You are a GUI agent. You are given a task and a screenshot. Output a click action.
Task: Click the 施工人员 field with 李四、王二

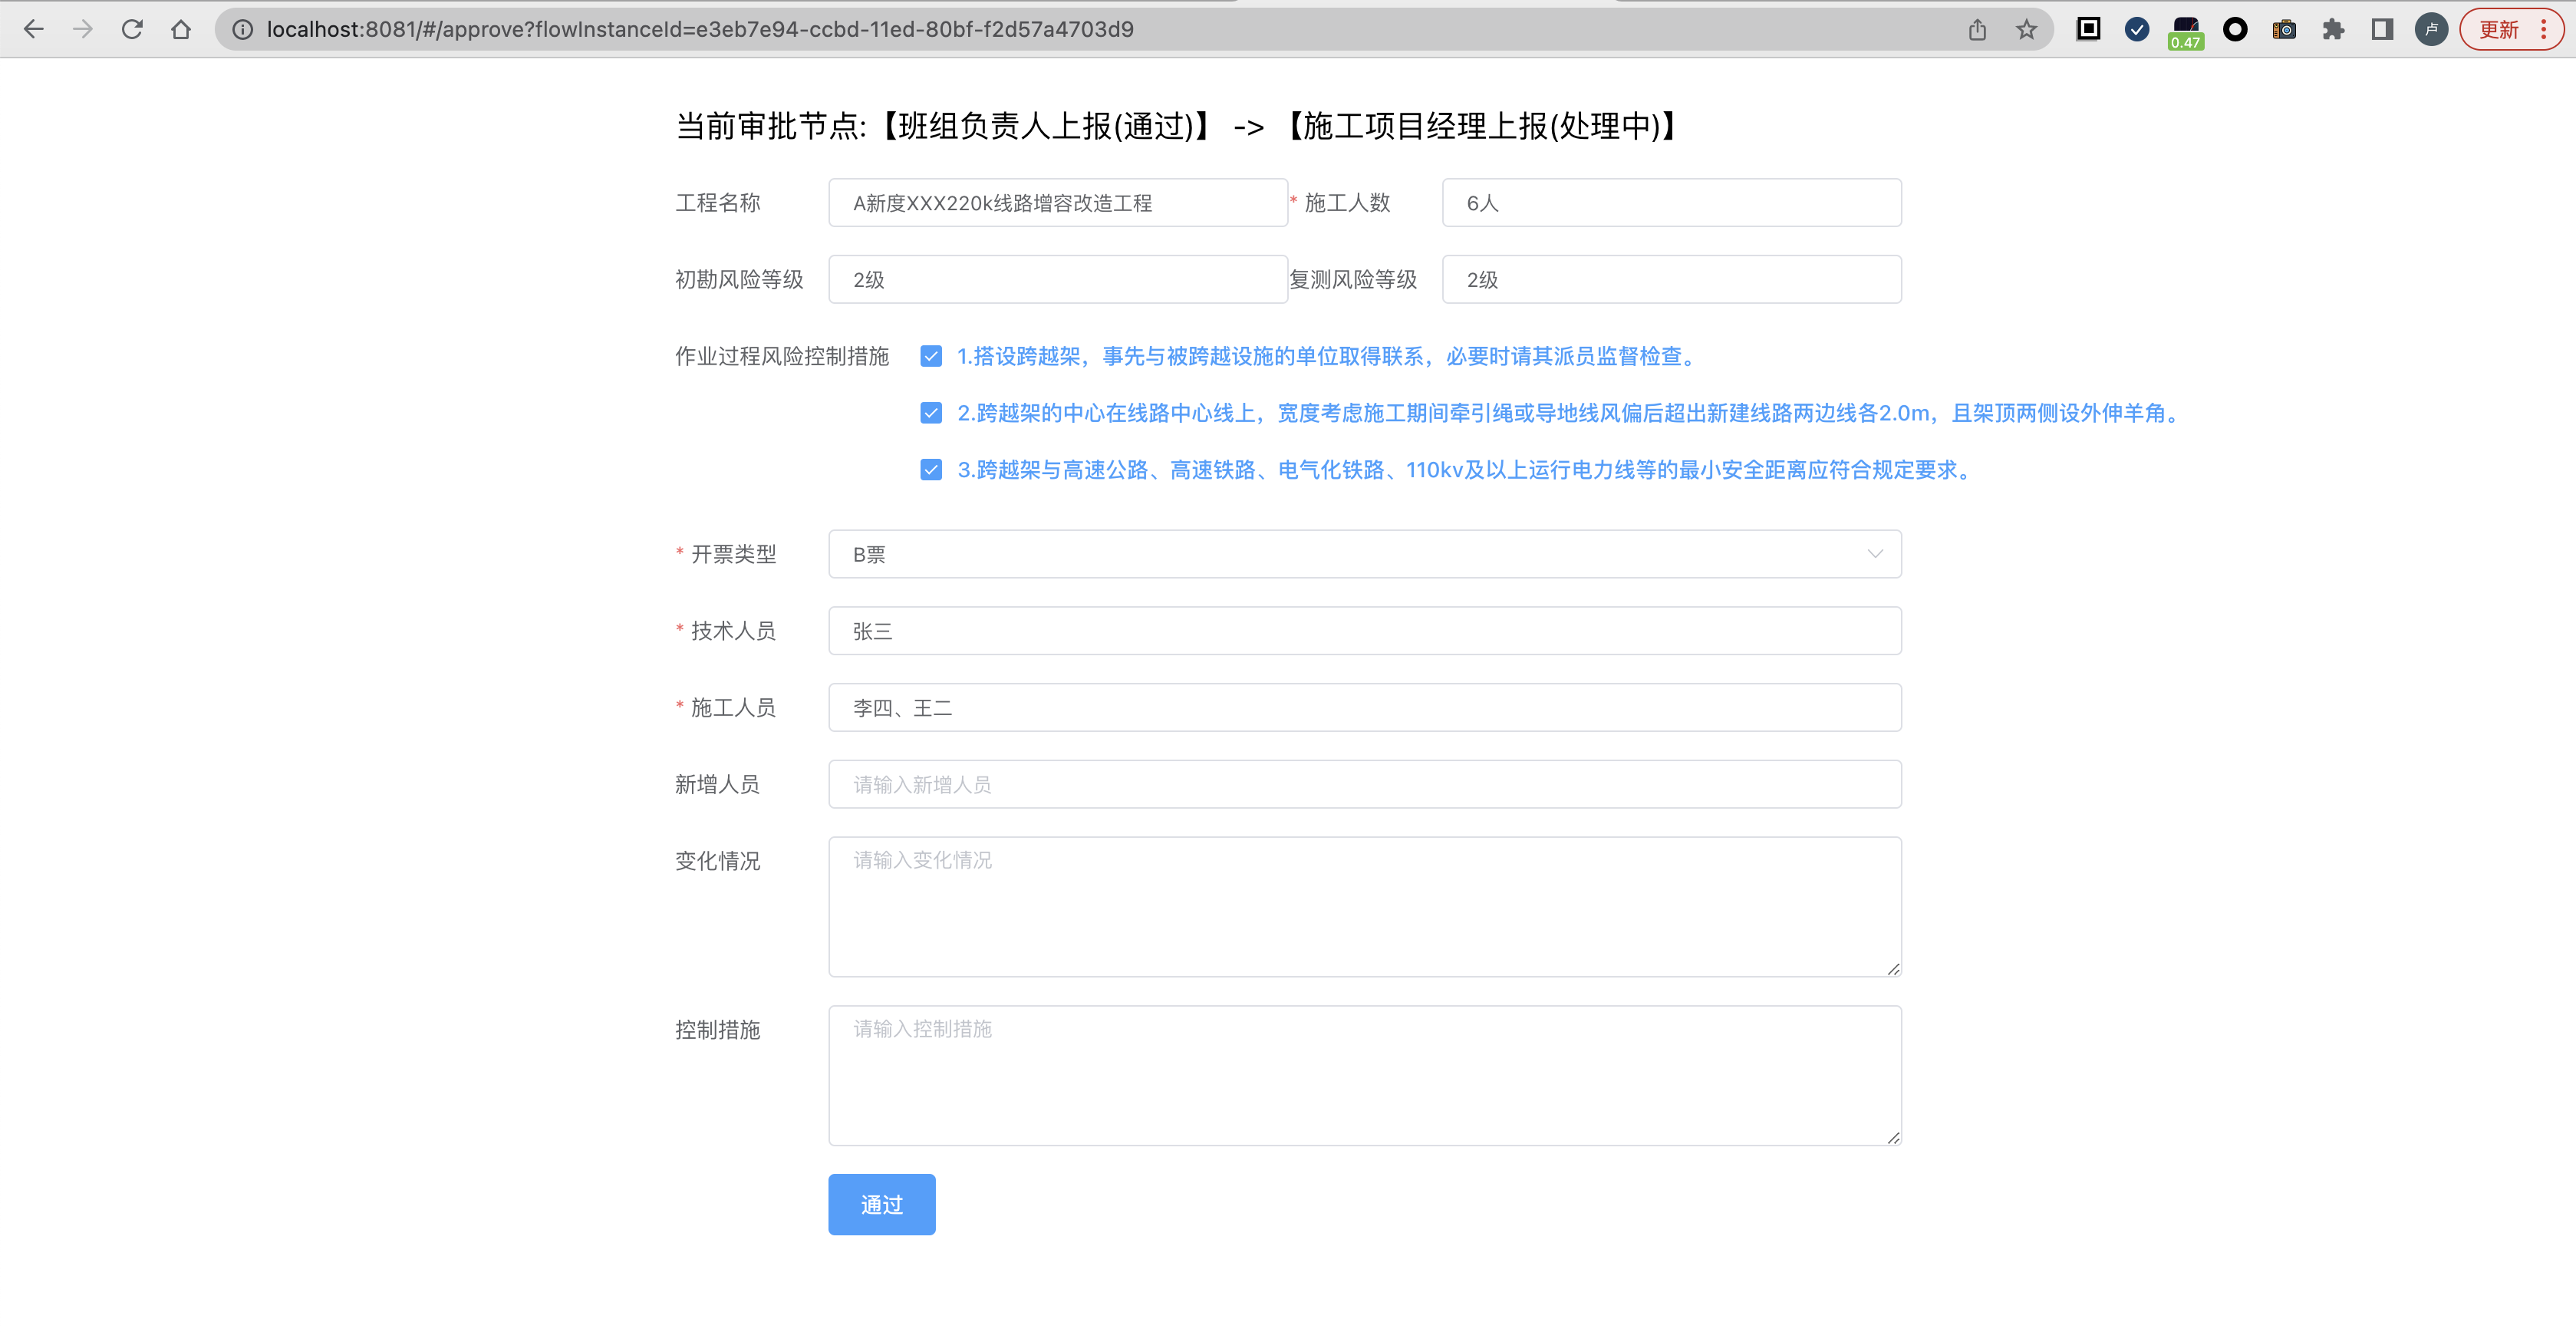click(x=1365, y=708)
